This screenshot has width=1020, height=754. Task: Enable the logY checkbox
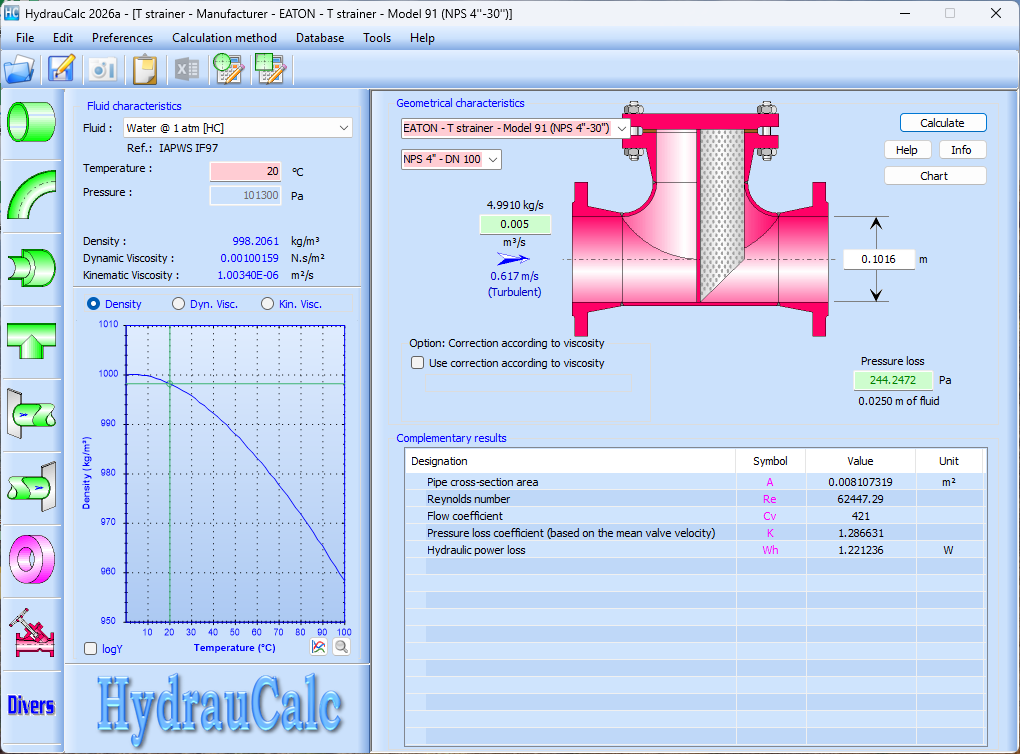[92, 648]
